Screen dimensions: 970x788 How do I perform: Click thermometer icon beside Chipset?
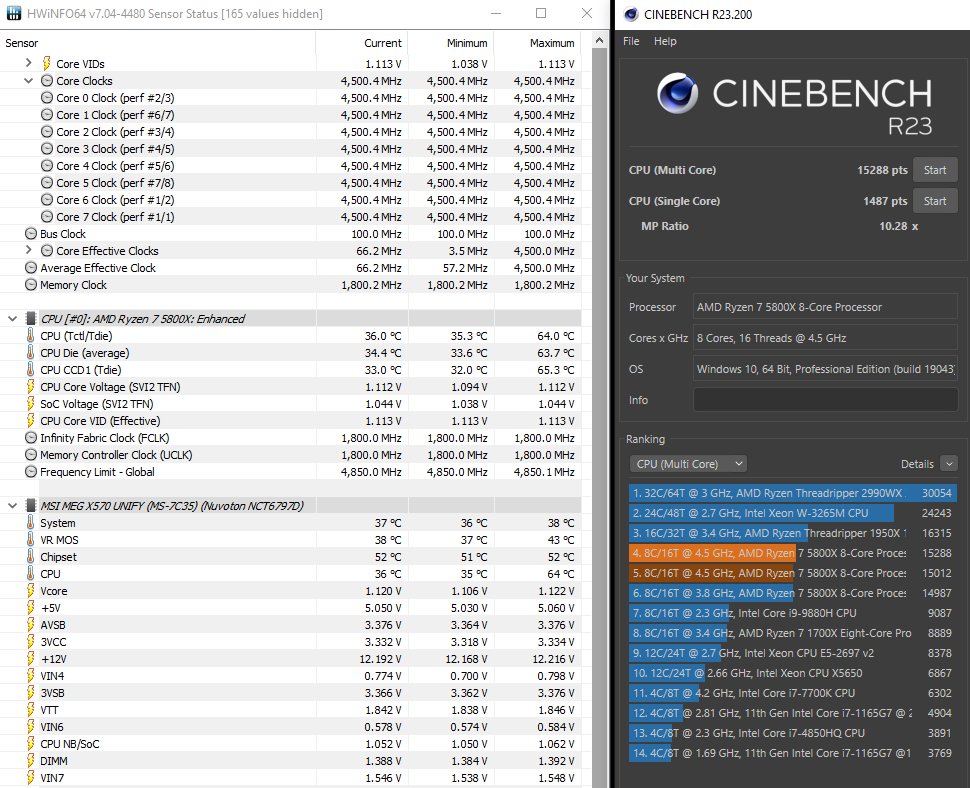pyautogui.click(x=30, y=557)
